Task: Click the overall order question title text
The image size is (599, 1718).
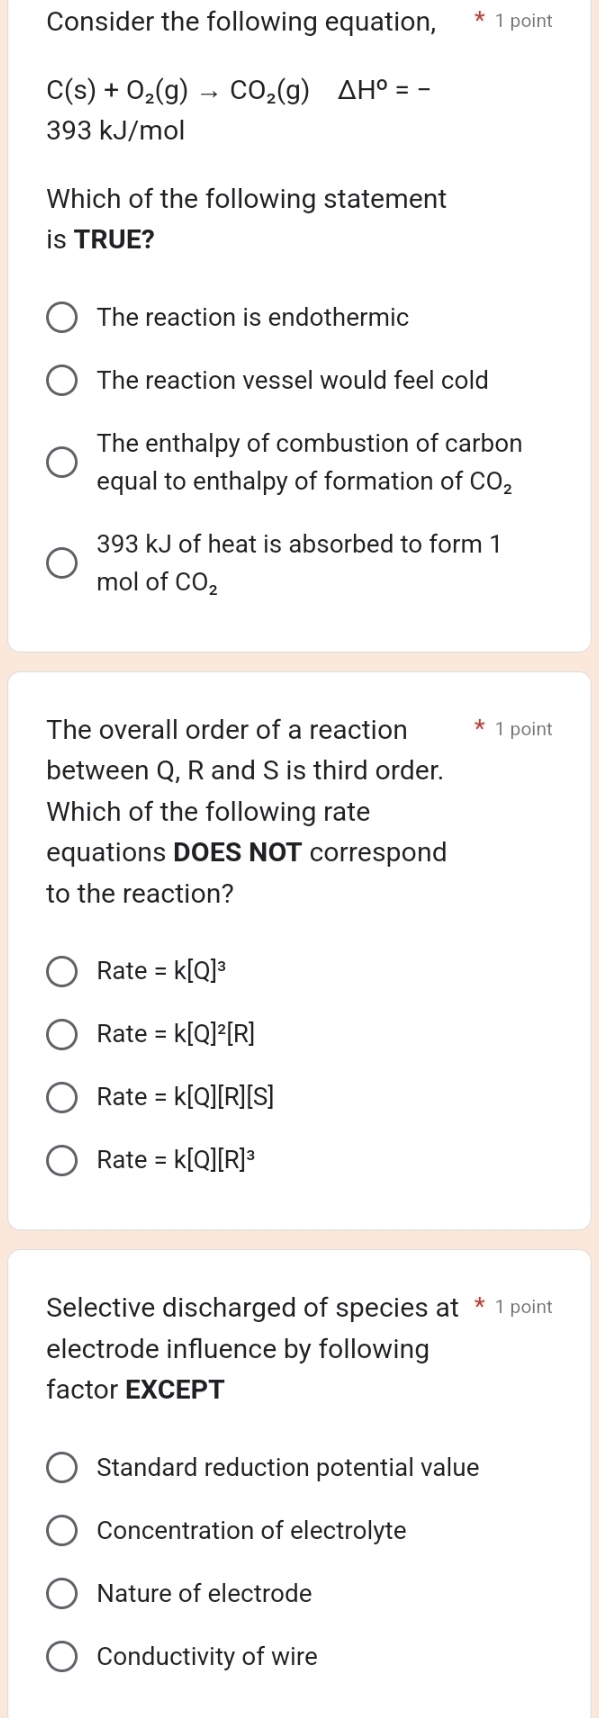Action: pyautogui.click(x=226, y=730)
